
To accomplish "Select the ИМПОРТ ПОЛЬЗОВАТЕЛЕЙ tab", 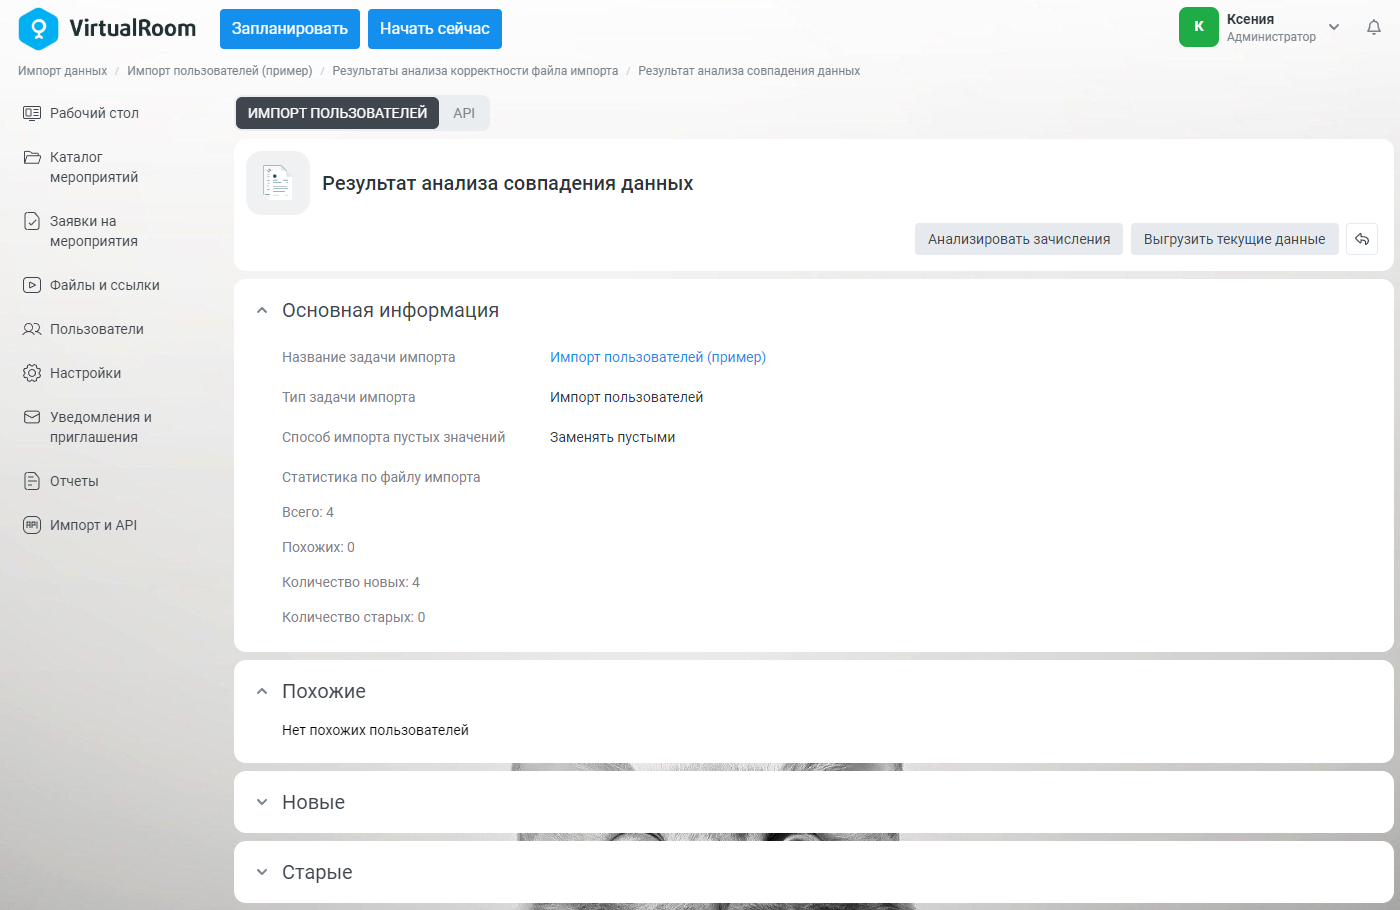I will click(337, 113).
